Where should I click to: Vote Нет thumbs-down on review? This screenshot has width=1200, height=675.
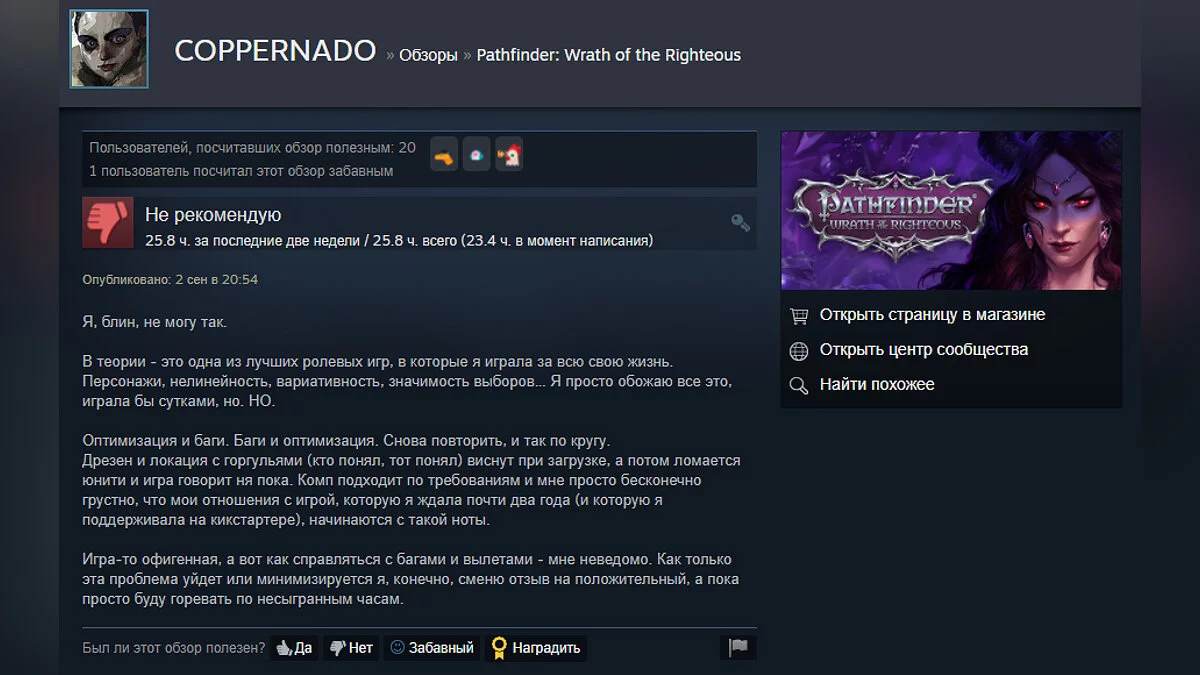(351, 648)
